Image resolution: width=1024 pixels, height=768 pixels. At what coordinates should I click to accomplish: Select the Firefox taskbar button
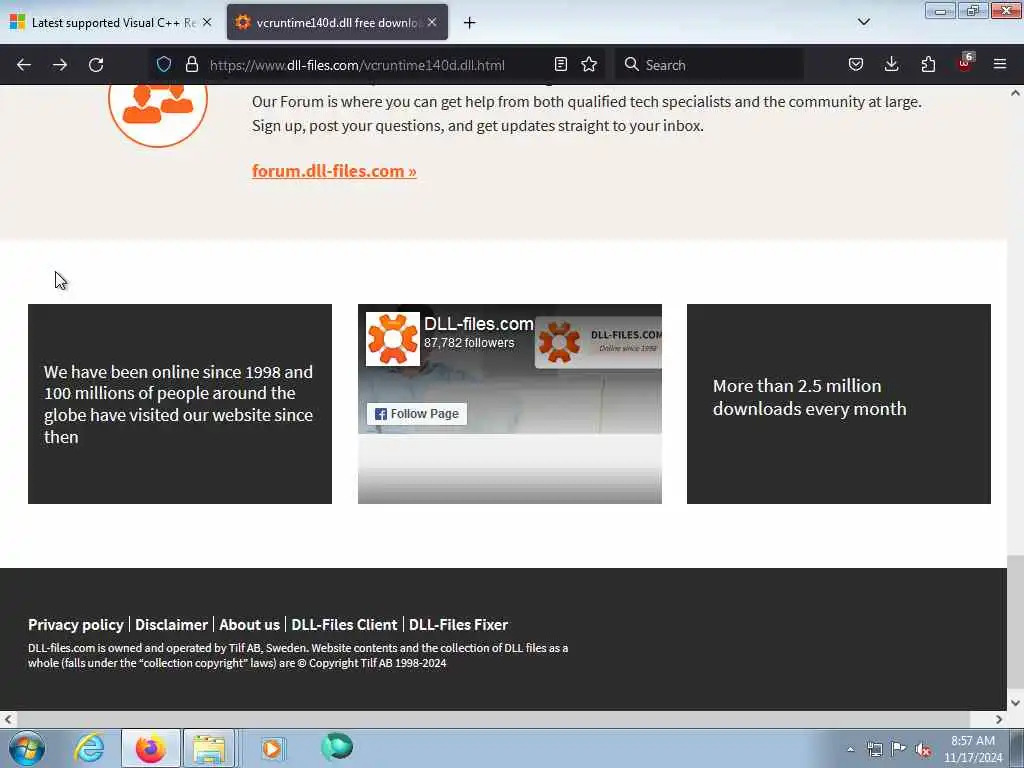pos(151,748)
